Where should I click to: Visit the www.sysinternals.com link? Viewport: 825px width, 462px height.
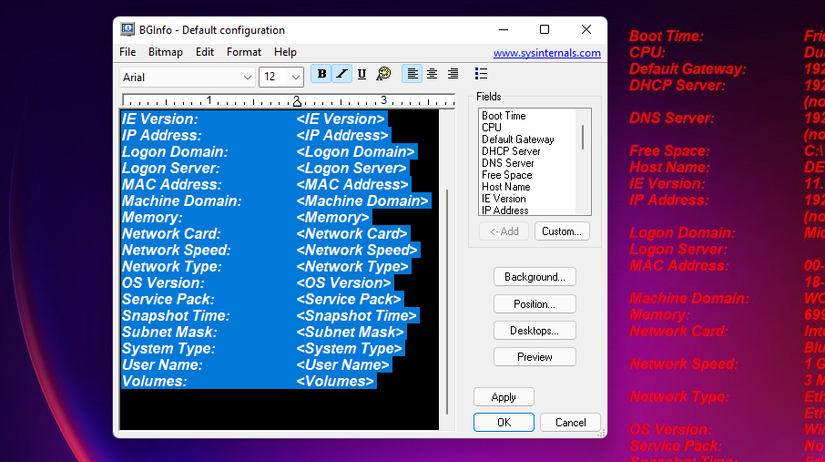(x=547, y=53)
